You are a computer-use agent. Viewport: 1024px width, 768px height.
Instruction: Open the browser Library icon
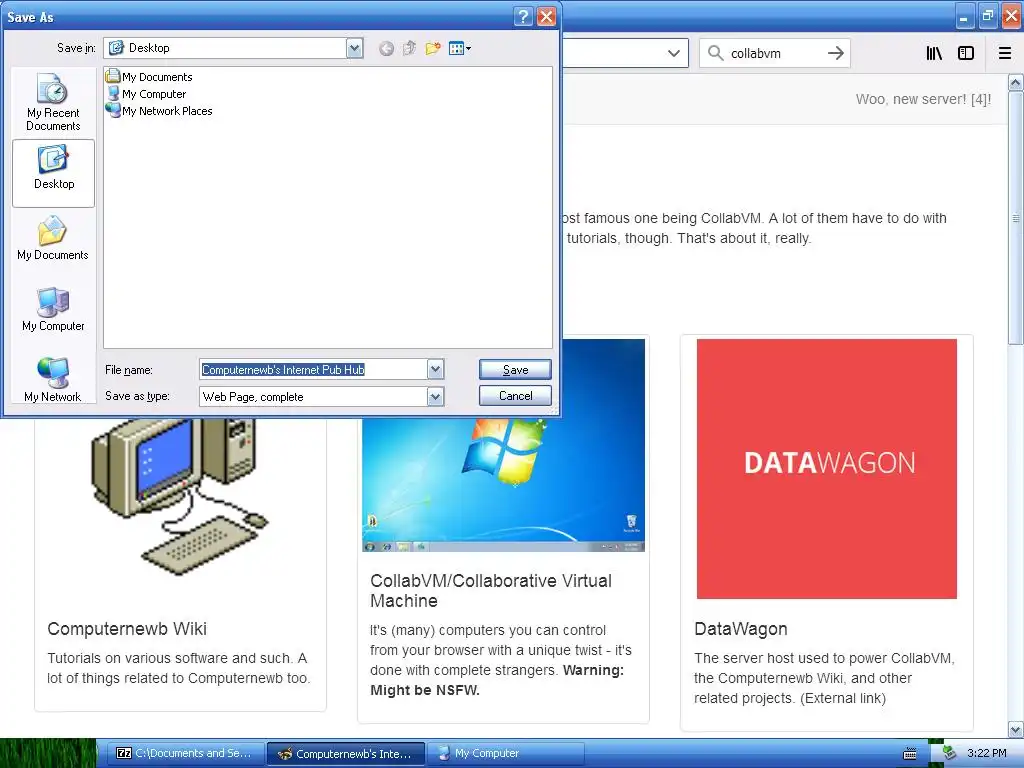[x=934, y=53]
